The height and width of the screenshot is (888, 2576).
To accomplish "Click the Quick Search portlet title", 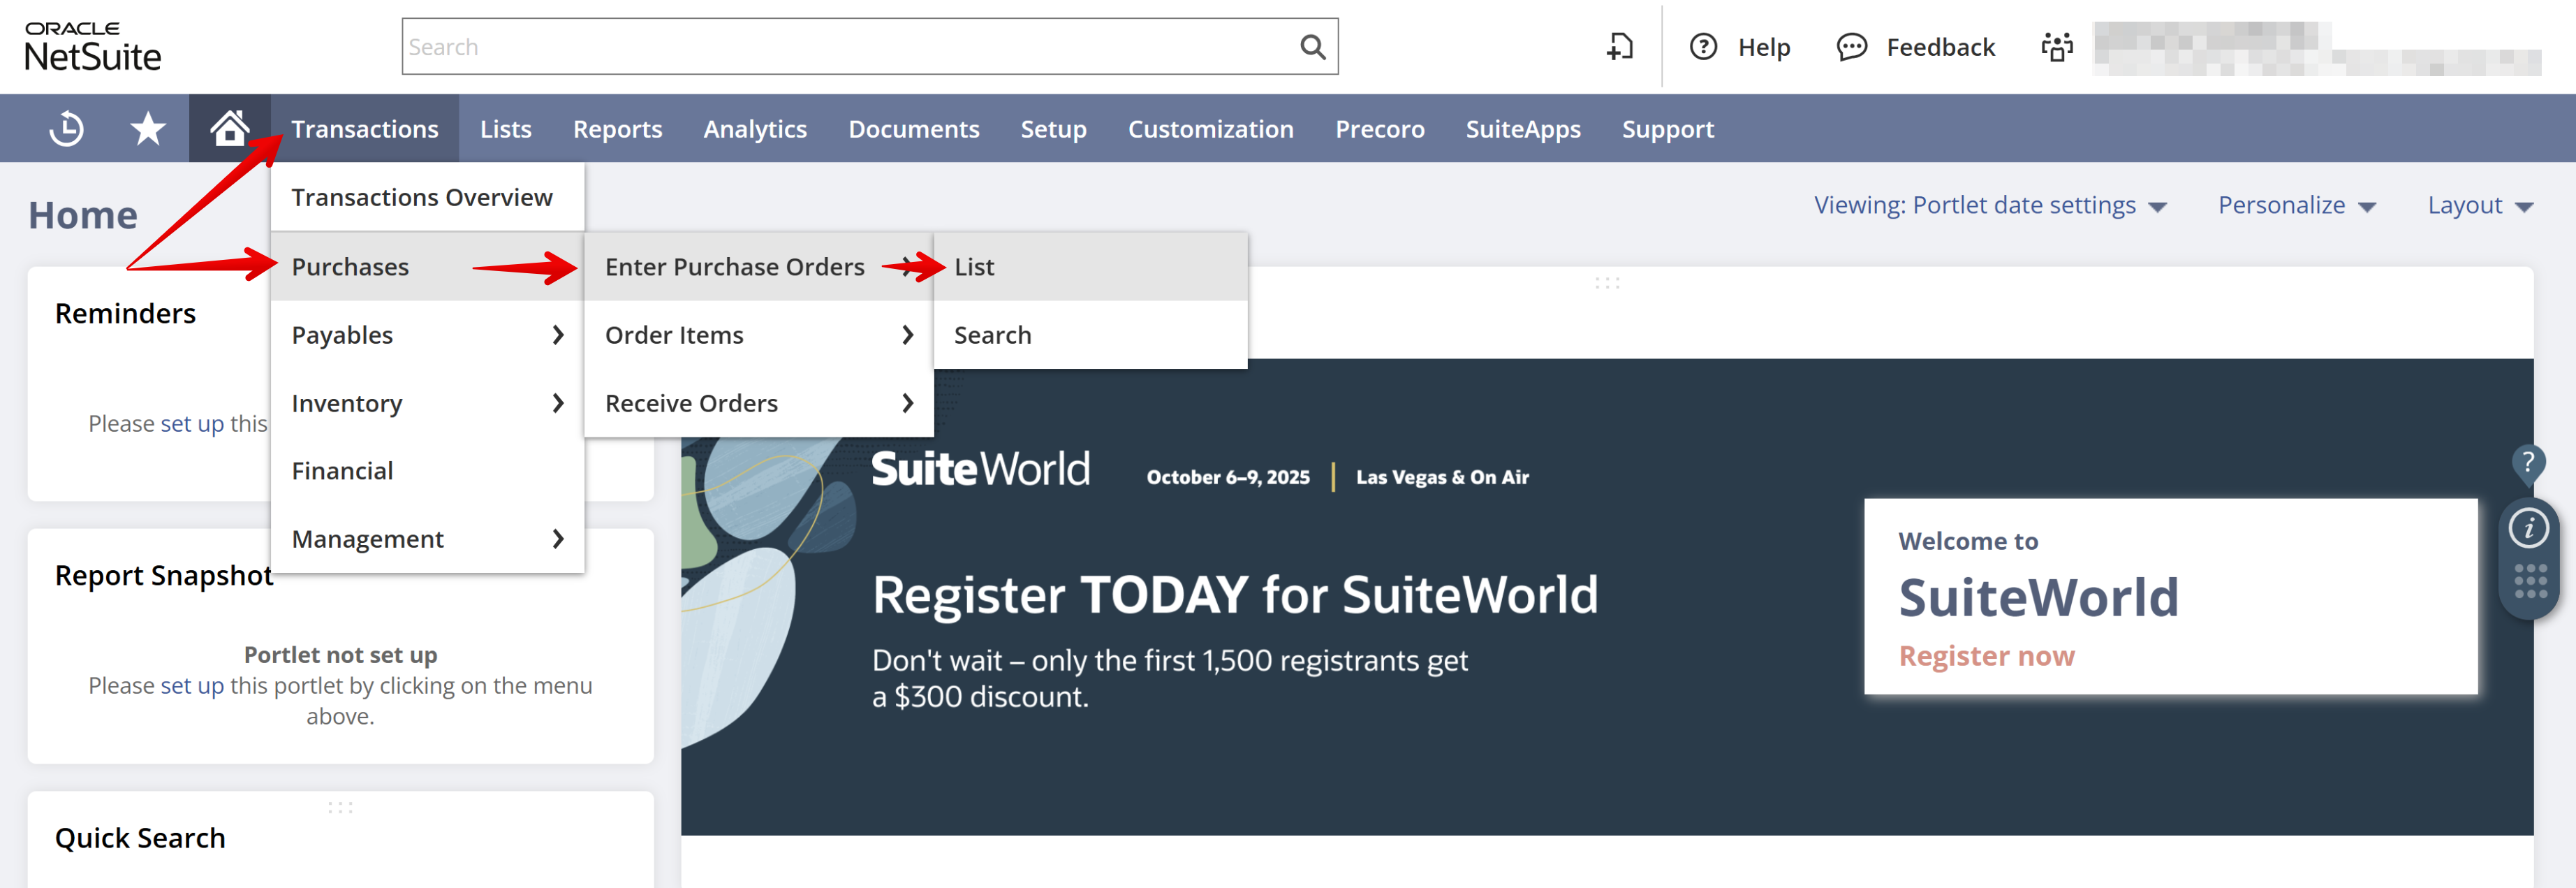I will point(140,838).
